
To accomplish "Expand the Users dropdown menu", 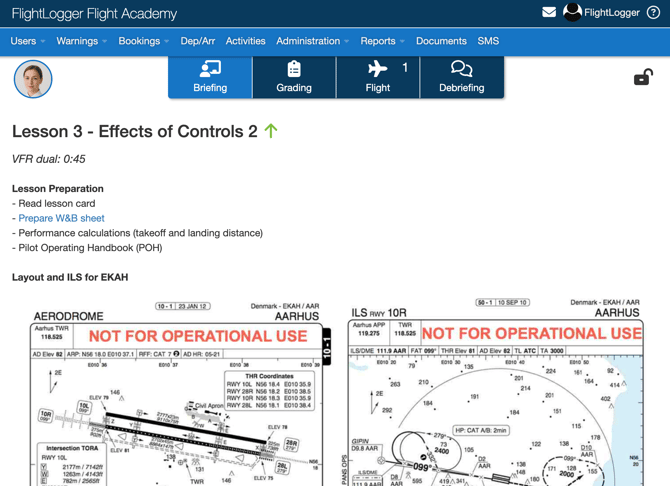I will click(27, 41).
